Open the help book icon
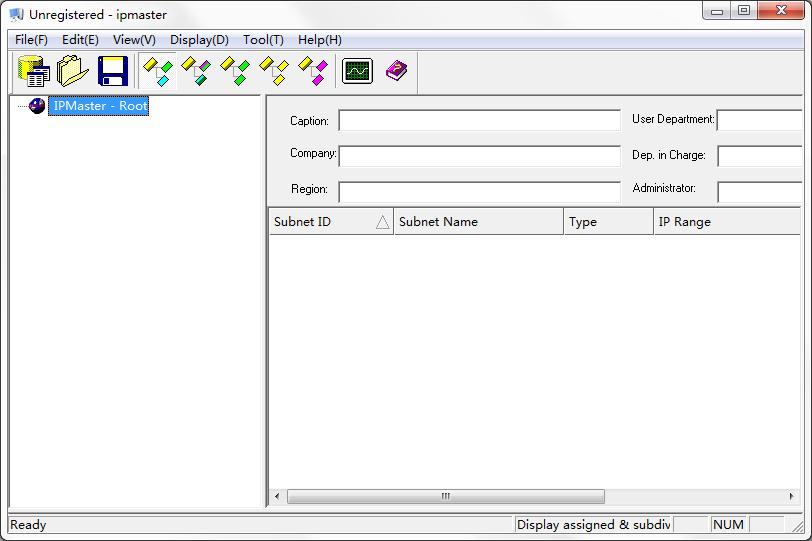The width and height of the screenshot is (812, 541). 397,71
